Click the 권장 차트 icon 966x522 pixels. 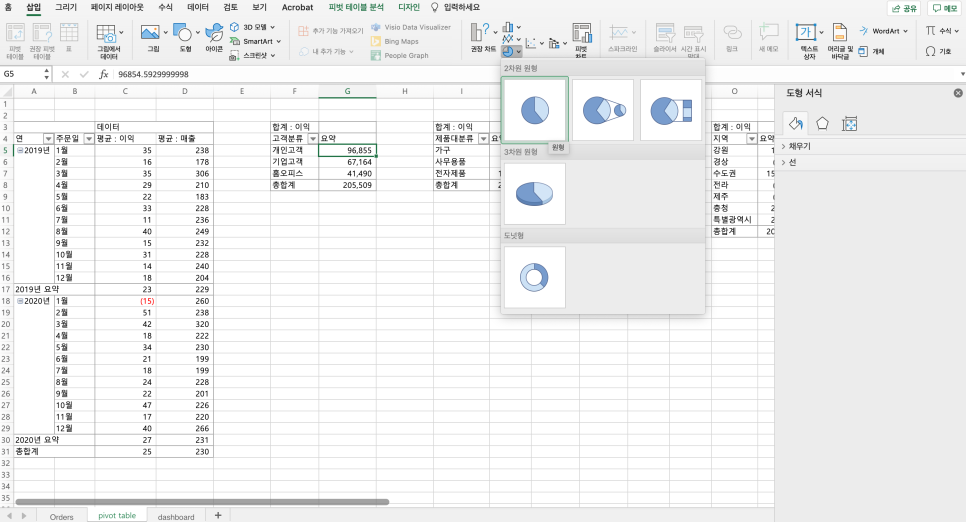click(483, 37)
